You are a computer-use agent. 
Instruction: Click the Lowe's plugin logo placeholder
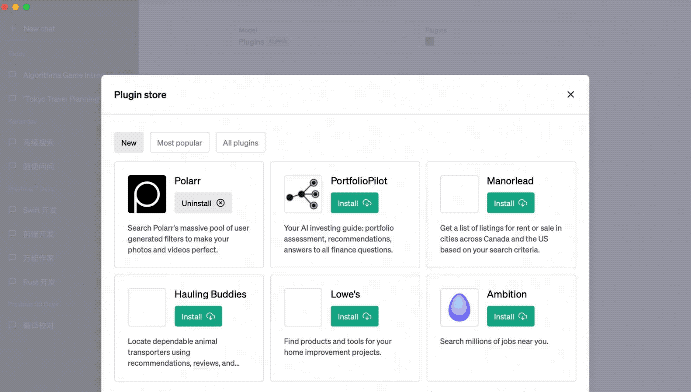[303, 307]
